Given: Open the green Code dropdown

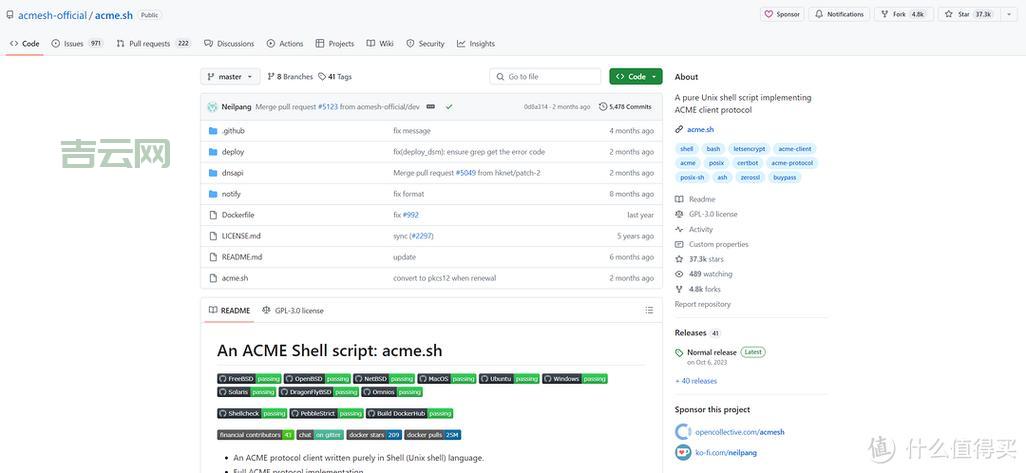Looking at the screenshot, I should (x=635, y=77).
